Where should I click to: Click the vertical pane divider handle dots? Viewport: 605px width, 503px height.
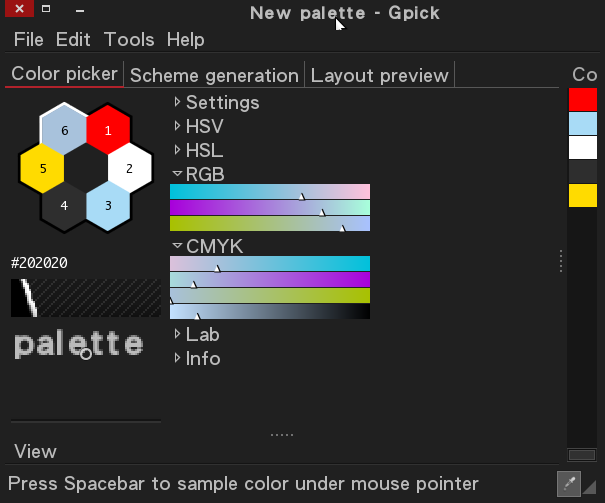(x=561, y=261)
